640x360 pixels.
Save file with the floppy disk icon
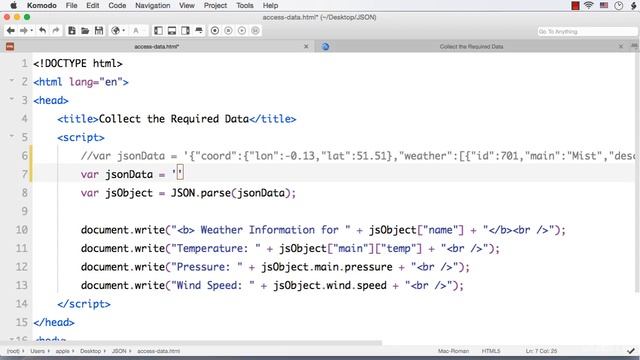(x=99, y=31)
